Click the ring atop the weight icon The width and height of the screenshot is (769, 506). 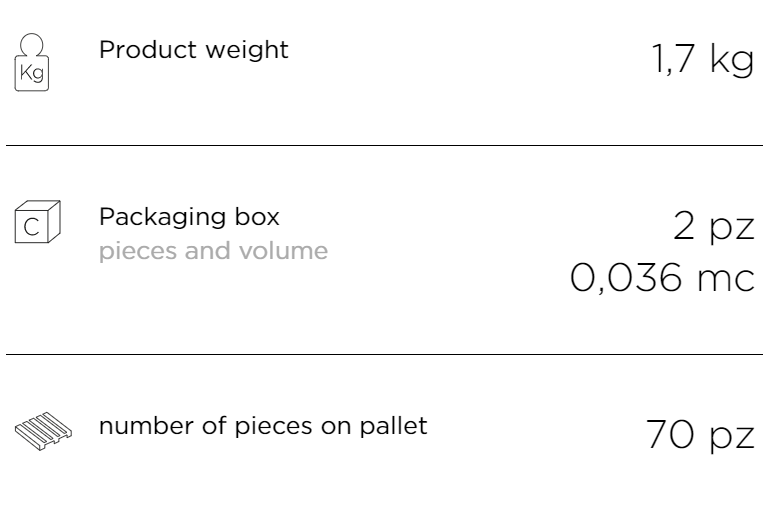(x=32, y=45)
